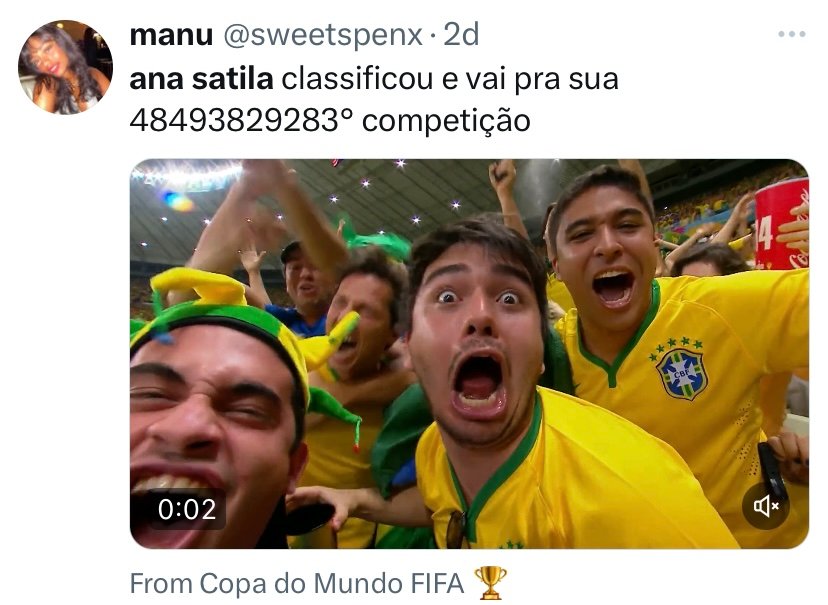Screen dimensions: 828x605
Task: Click the trophy emoji after FIFA
Action: [x=490, y=583]
